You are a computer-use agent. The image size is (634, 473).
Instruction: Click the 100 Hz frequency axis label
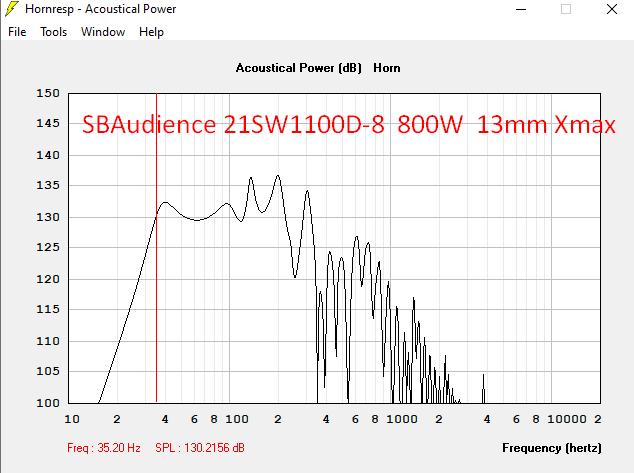click(237, 419)
